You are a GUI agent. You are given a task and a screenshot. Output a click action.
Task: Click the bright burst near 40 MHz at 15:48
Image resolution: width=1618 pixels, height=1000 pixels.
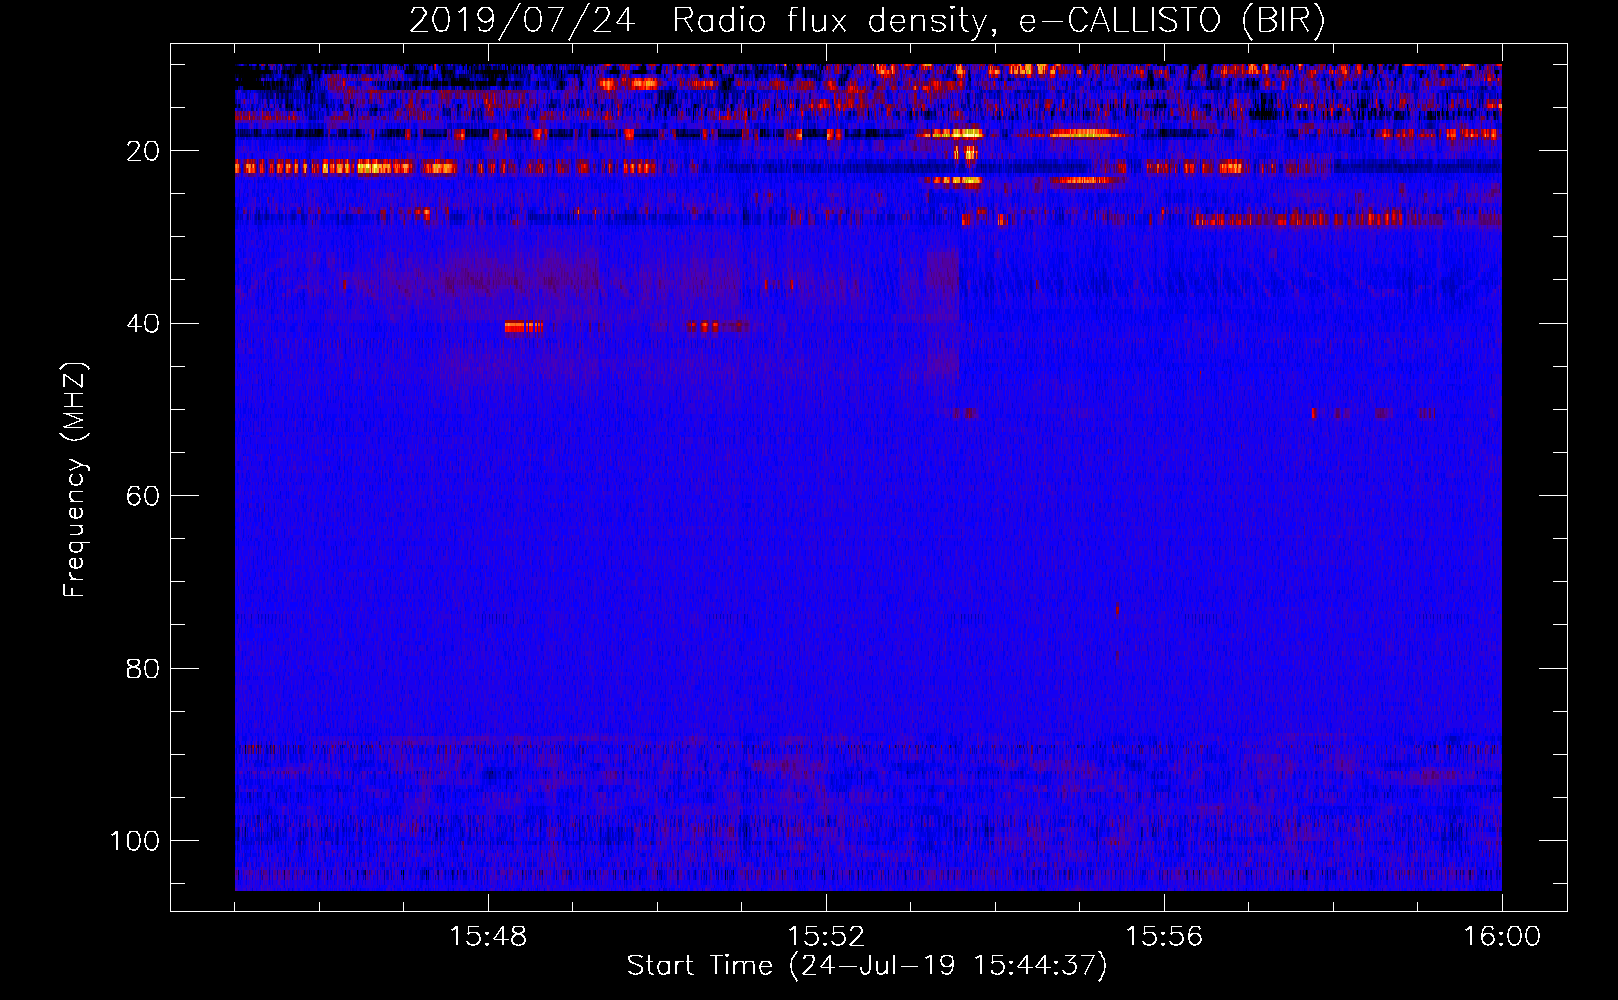(524, 326)
